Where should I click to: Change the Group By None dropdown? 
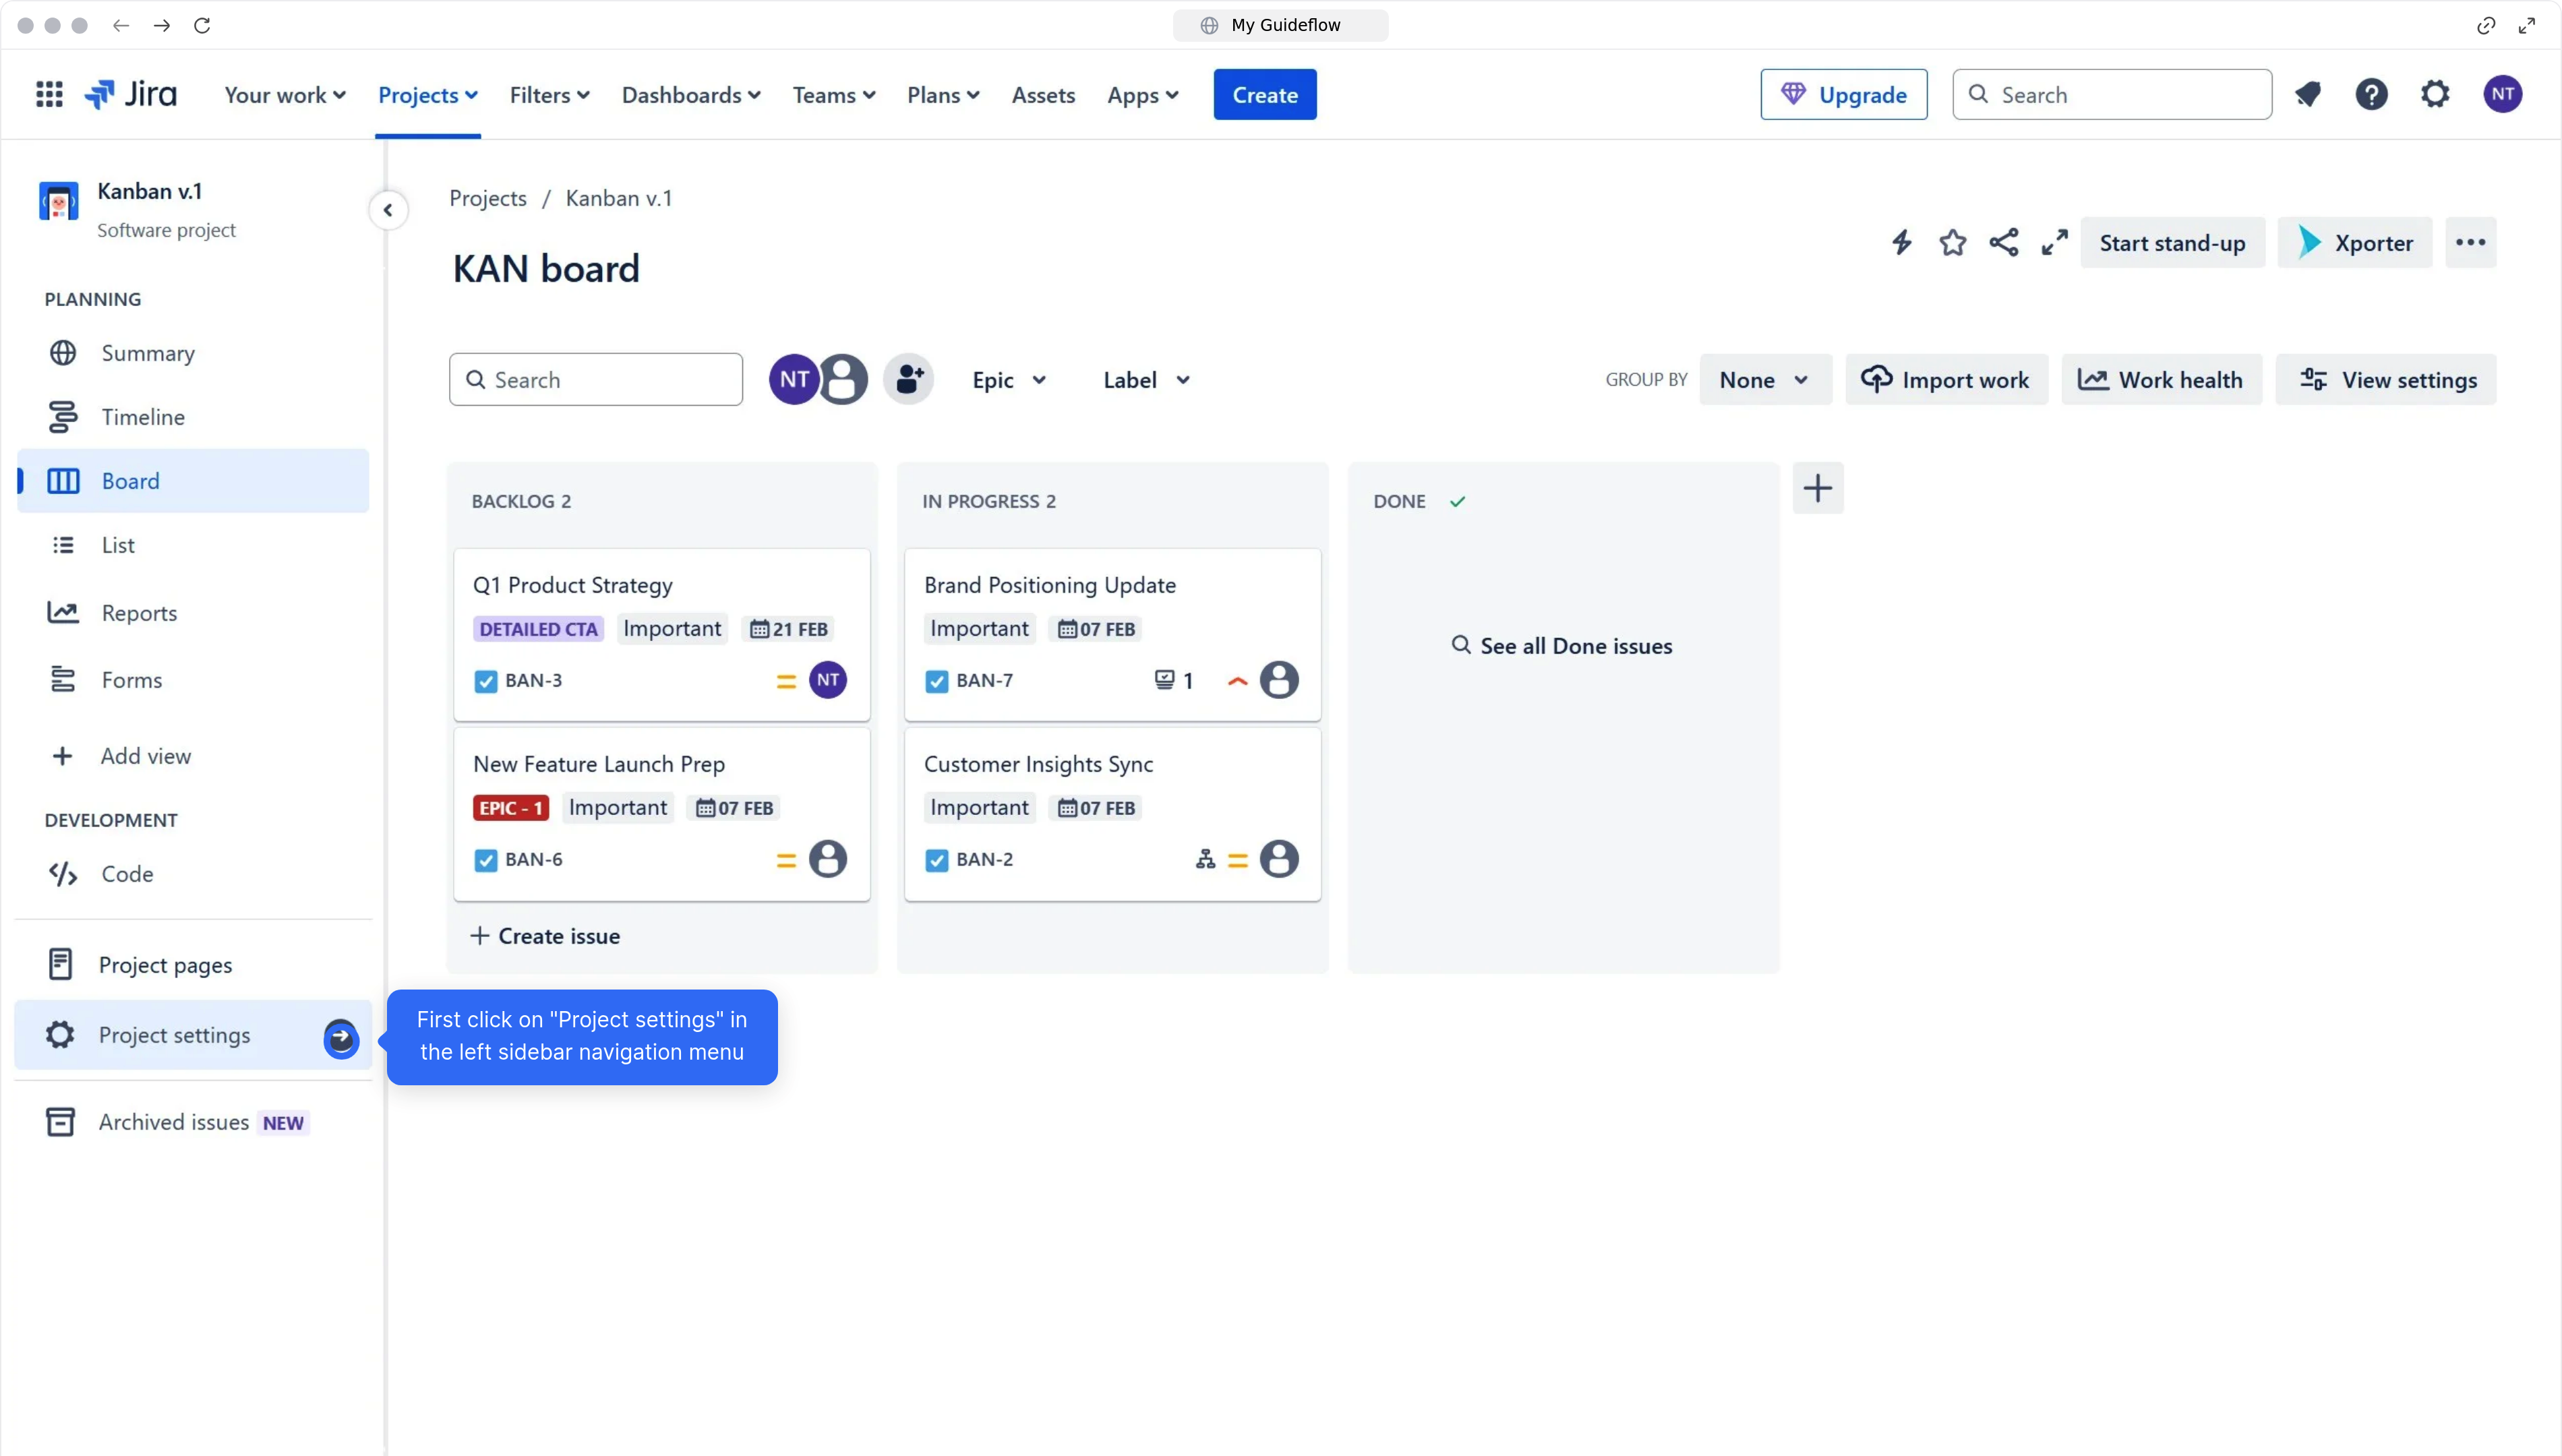(x=1764, y=379)
